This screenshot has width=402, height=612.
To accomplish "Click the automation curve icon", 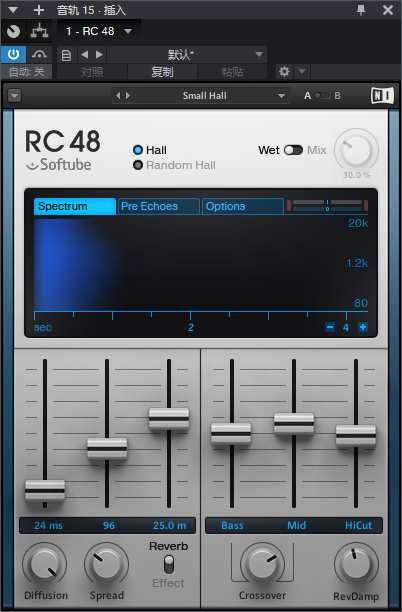I will pos(39,54).
